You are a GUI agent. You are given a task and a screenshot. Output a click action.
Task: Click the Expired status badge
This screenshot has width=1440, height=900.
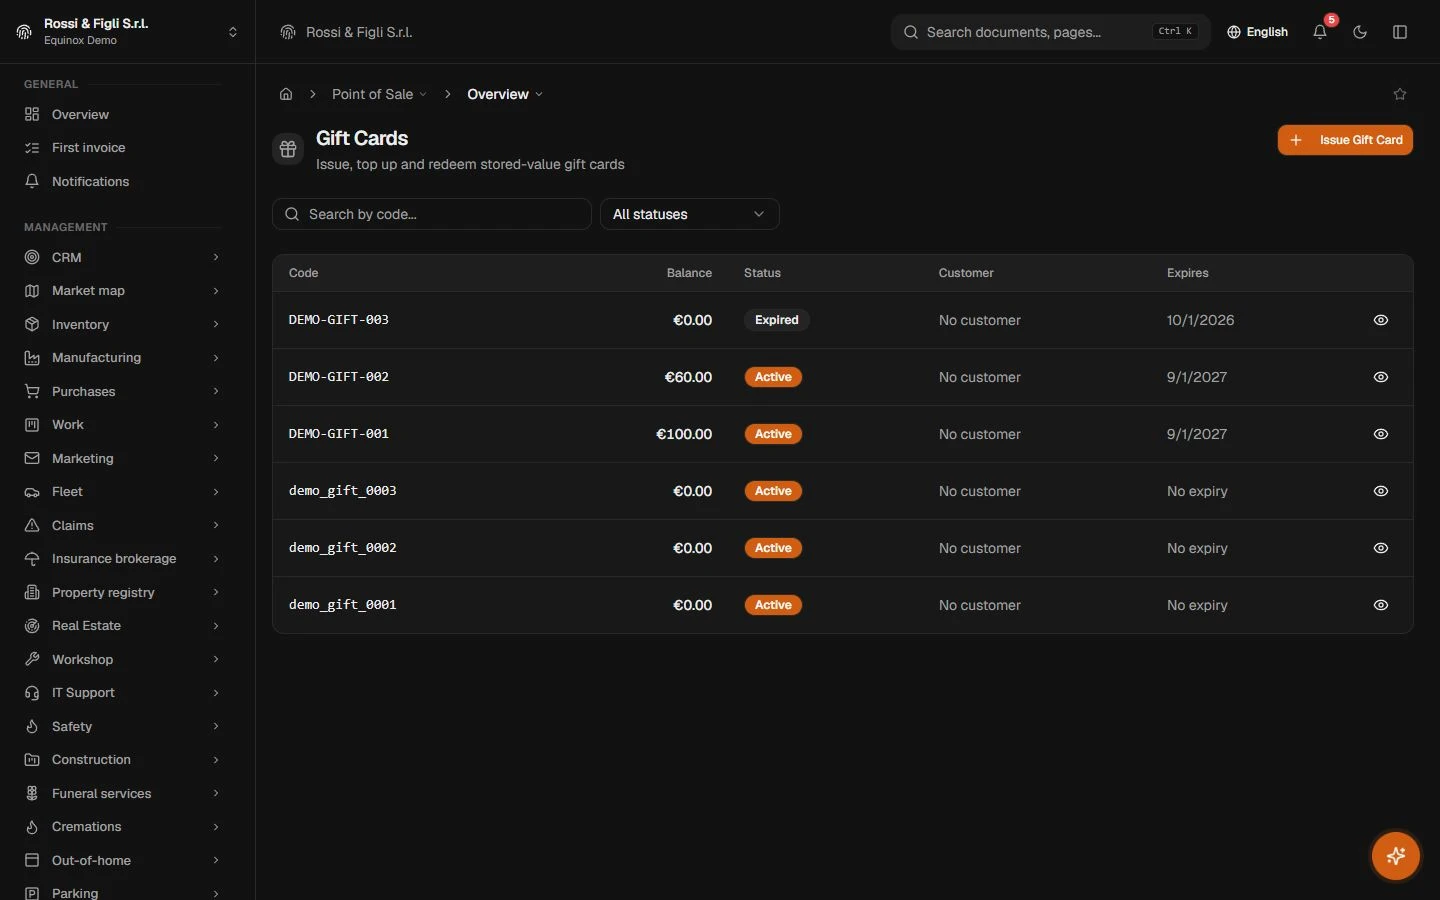777,320
